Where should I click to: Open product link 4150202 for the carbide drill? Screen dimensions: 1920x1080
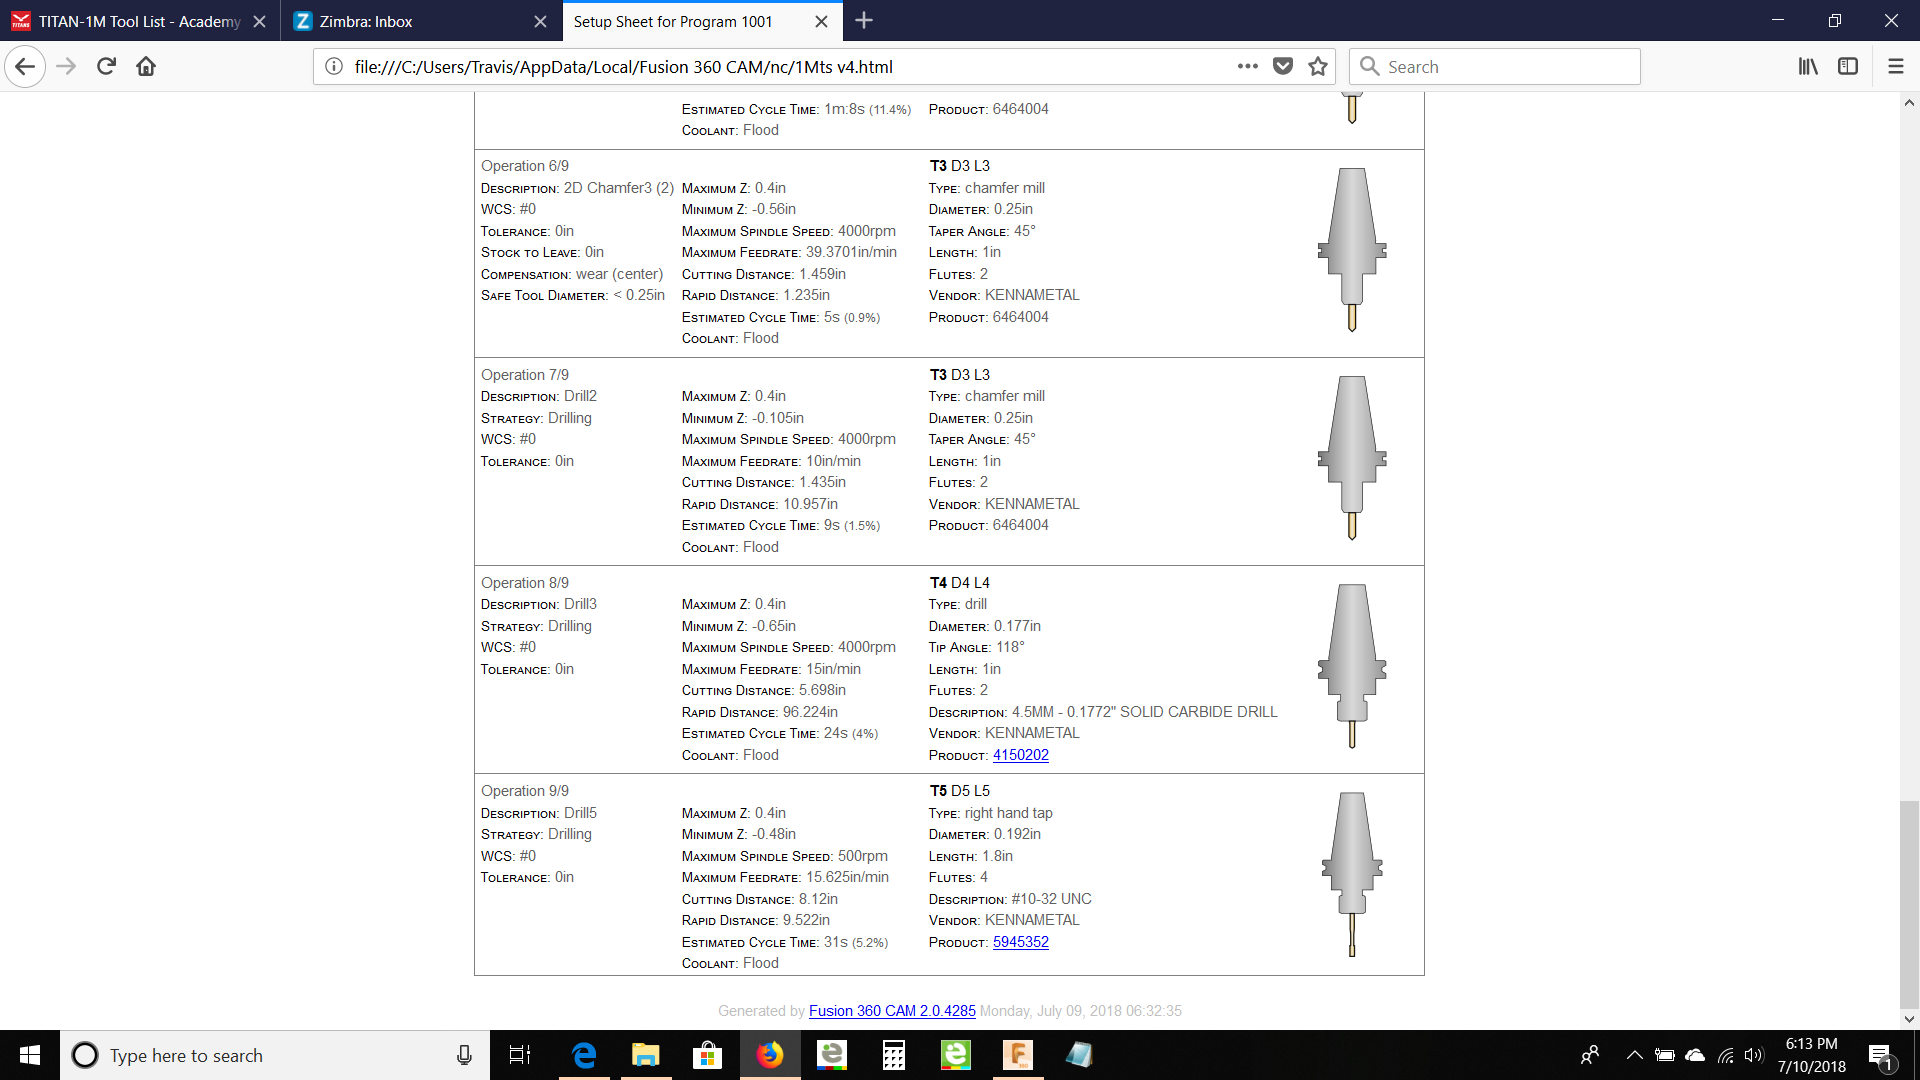(x=1020, y=754)
